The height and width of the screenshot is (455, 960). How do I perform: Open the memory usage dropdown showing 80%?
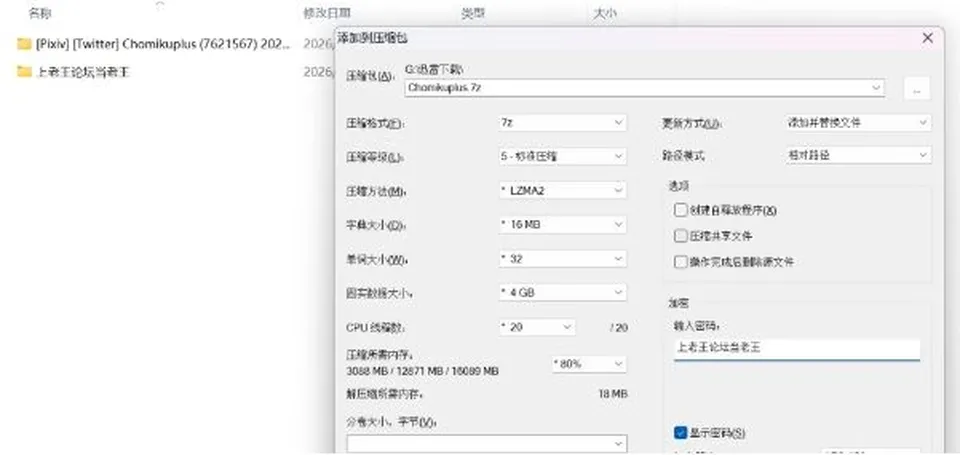coord(589,364)
